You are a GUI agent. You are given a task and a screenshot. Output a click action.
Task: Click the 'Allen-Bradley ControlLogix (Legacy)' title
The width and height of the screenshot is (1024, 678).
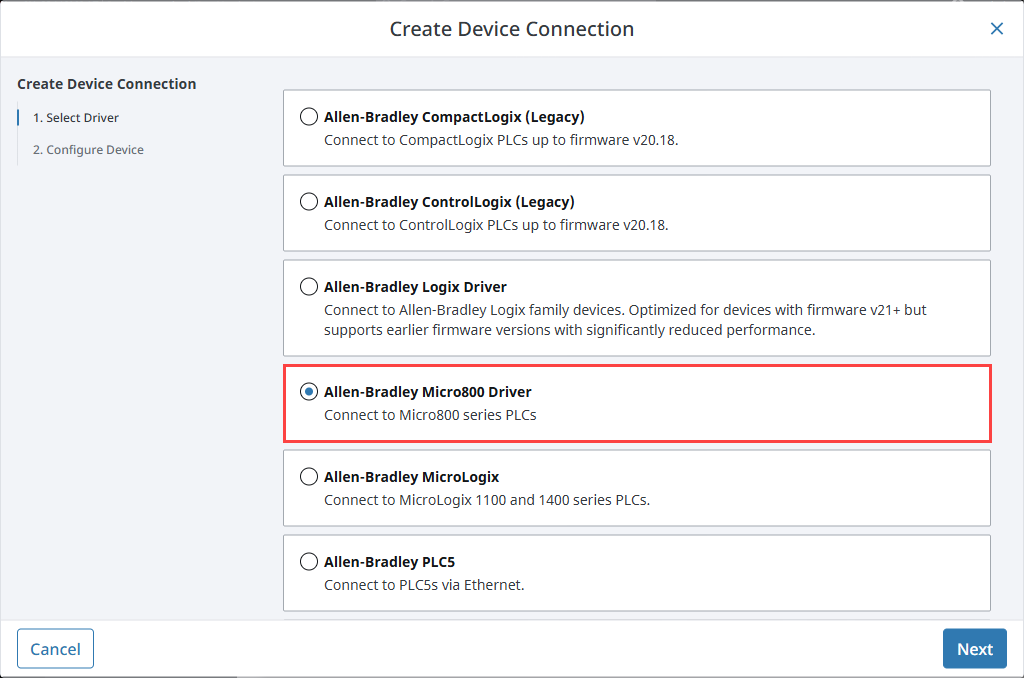[x=449, y=202]
